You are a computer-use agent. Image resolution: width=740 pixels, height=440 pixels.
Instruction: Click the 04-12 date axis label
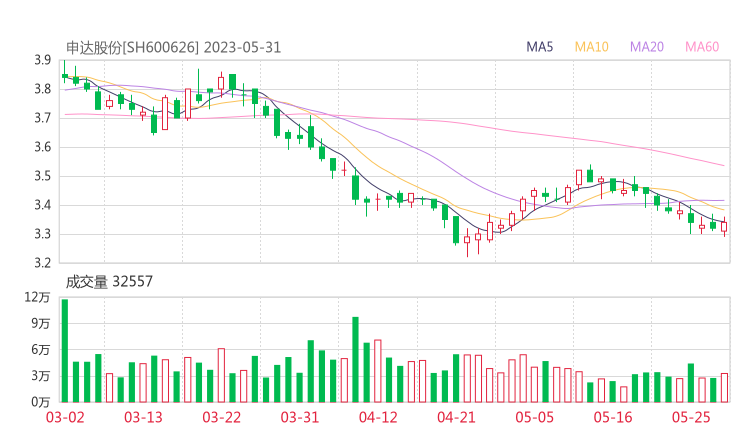click(x=378, y=417)
